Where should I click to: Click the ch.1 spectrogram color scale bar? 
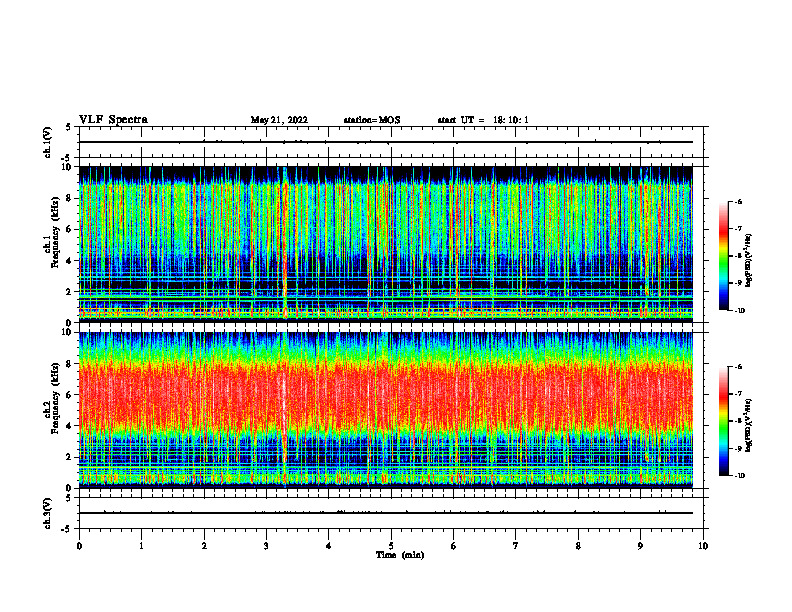tap(723, 256)
